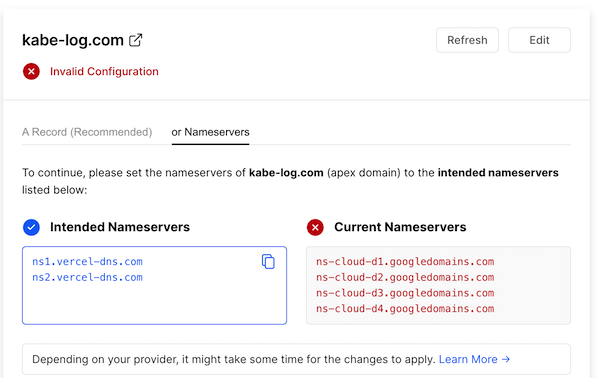Click the Intended Nameservers heading
This screenshot has width=600, height=378.
tap(120, 227)
